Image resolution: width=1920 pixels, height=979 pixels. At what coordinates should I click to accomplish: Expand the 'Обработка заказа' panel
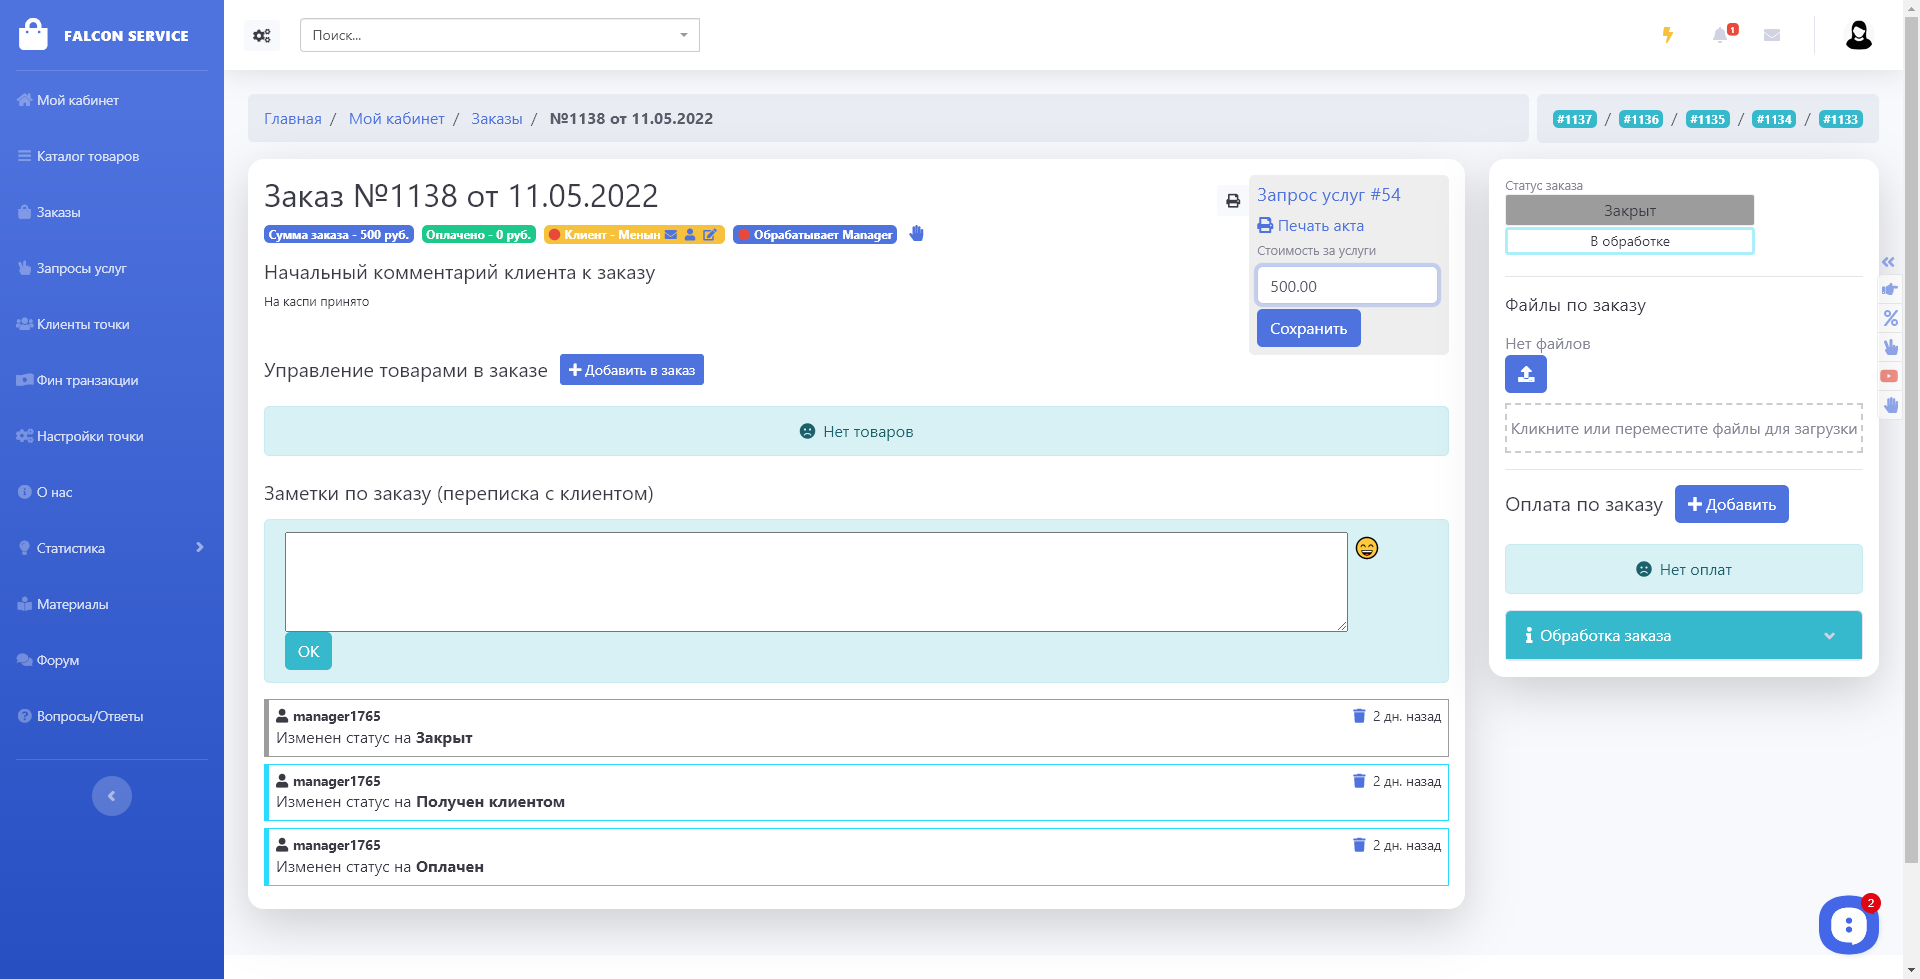[x=1683, y=636]
